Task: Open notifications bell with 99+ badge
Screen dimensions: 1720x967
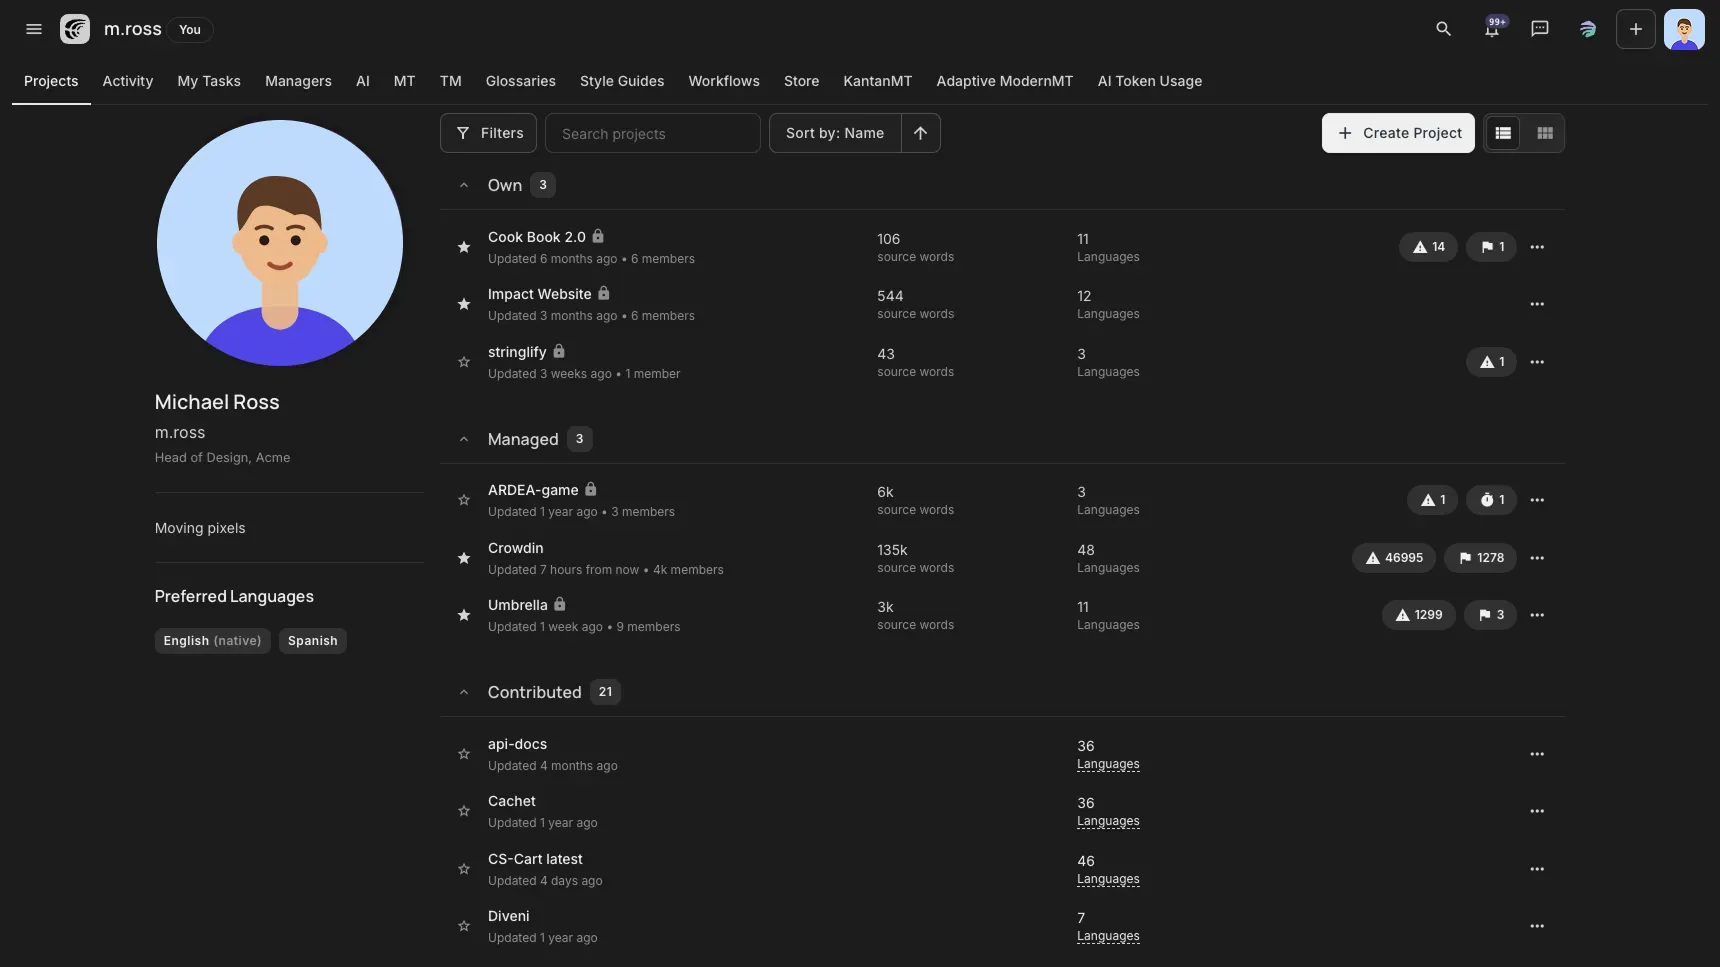Action: tap(1492, 29)
